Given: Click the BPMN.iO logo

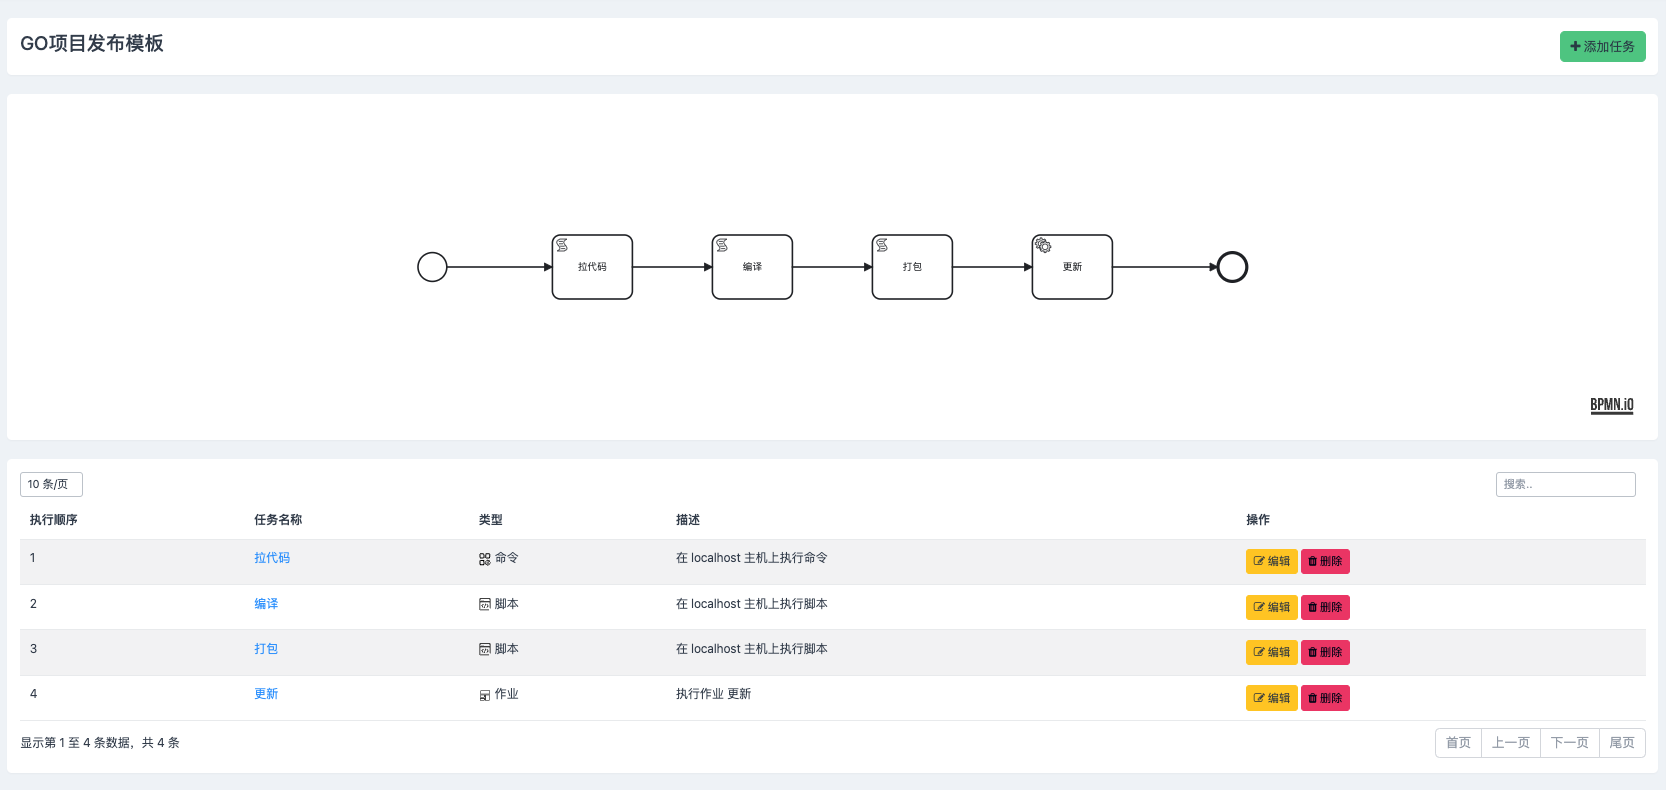Looking at the screenshot, I should [1611, 405].
